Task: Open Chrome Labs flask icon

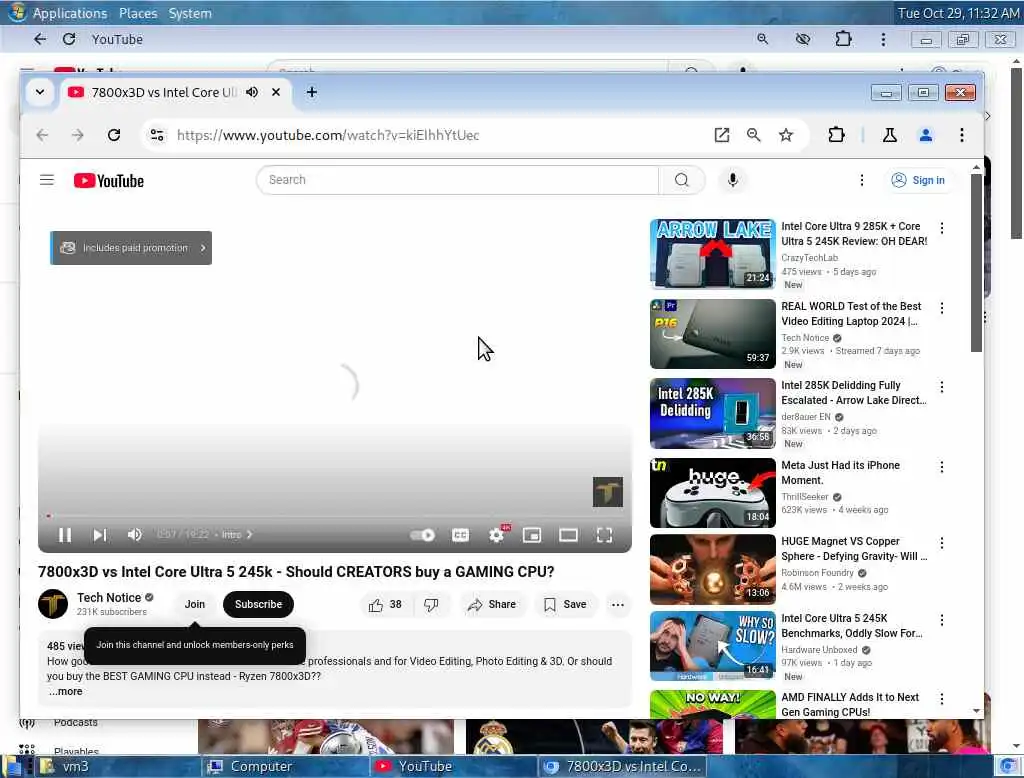Action: [889, 135]
